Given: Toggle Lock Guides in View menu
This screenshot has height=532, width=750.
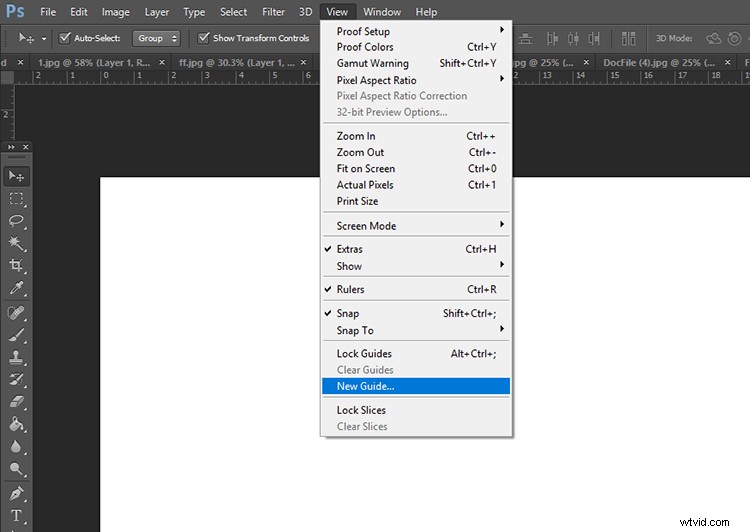Looking at the screenshot, I should (416, 354).
